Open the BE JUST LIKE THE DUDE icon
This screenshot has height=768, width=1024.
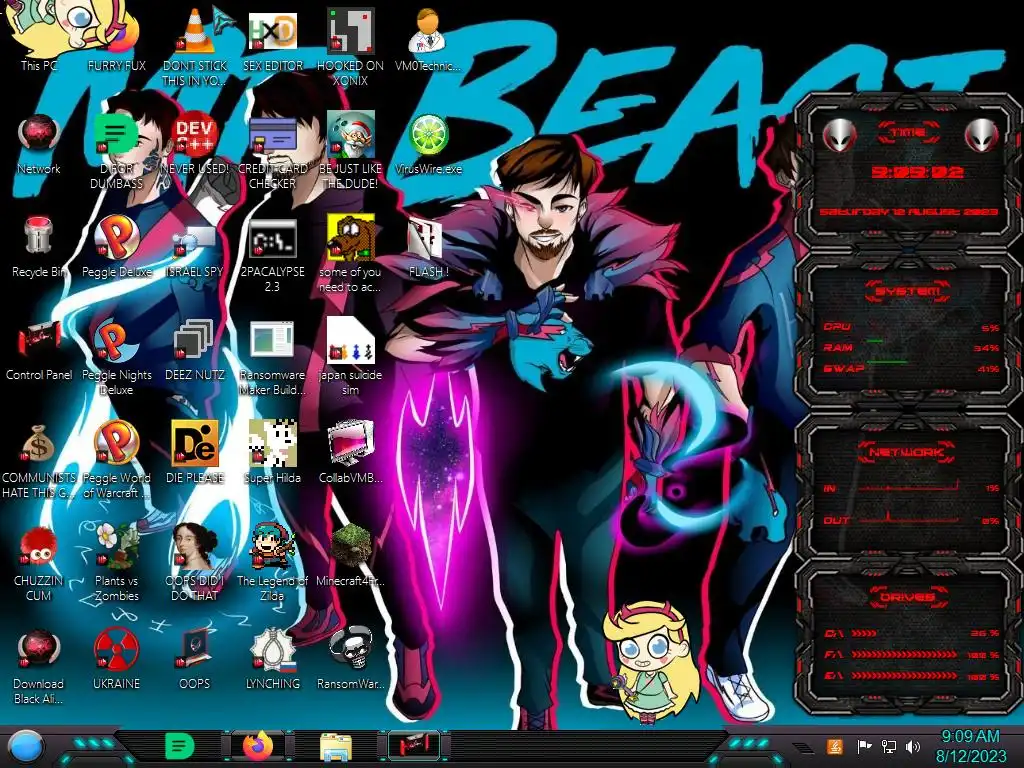350,150
